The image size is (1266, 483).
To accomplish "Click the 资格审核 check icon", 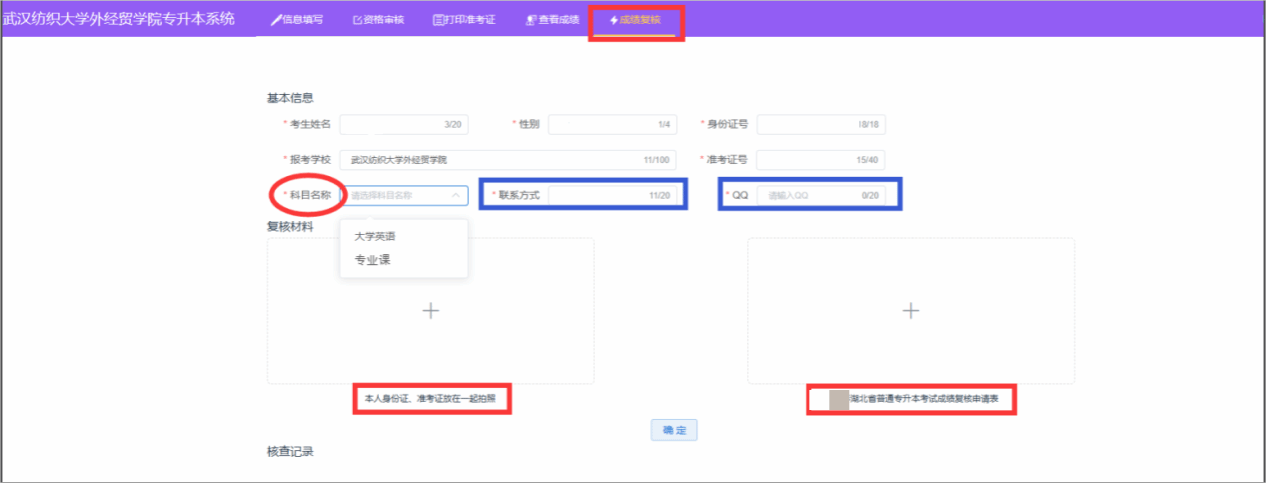I will pyautogui.click(x=358, y=20).
